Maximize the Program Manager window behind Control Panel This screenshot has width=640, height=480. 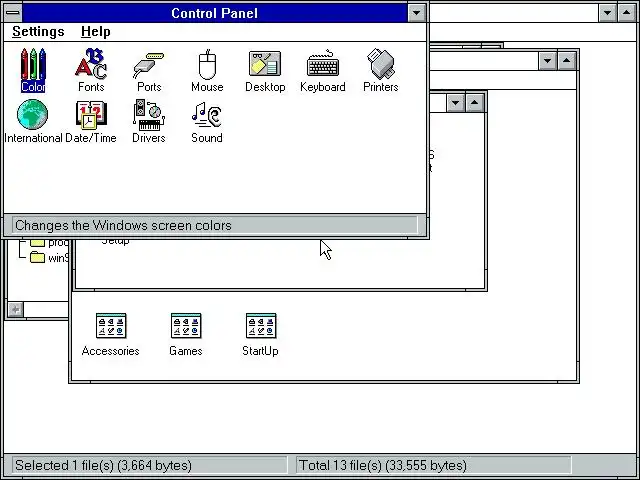(567, 61)
